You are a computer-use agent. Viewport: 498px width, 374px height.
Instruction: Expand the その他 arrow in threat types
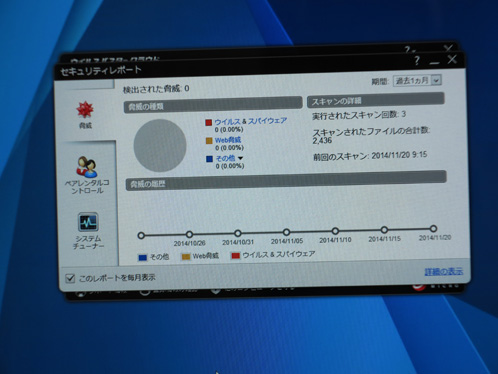(x=240, y=158)
